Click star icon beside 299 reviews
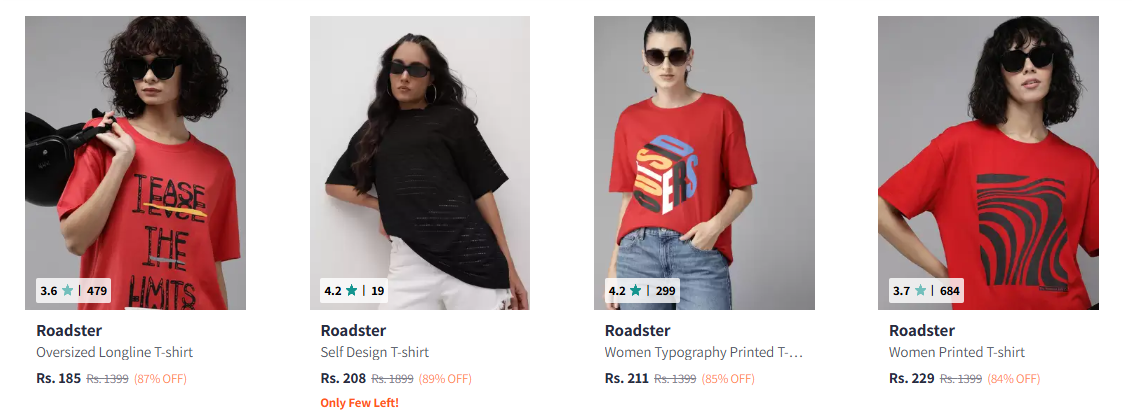 click(x=635, y=291)
